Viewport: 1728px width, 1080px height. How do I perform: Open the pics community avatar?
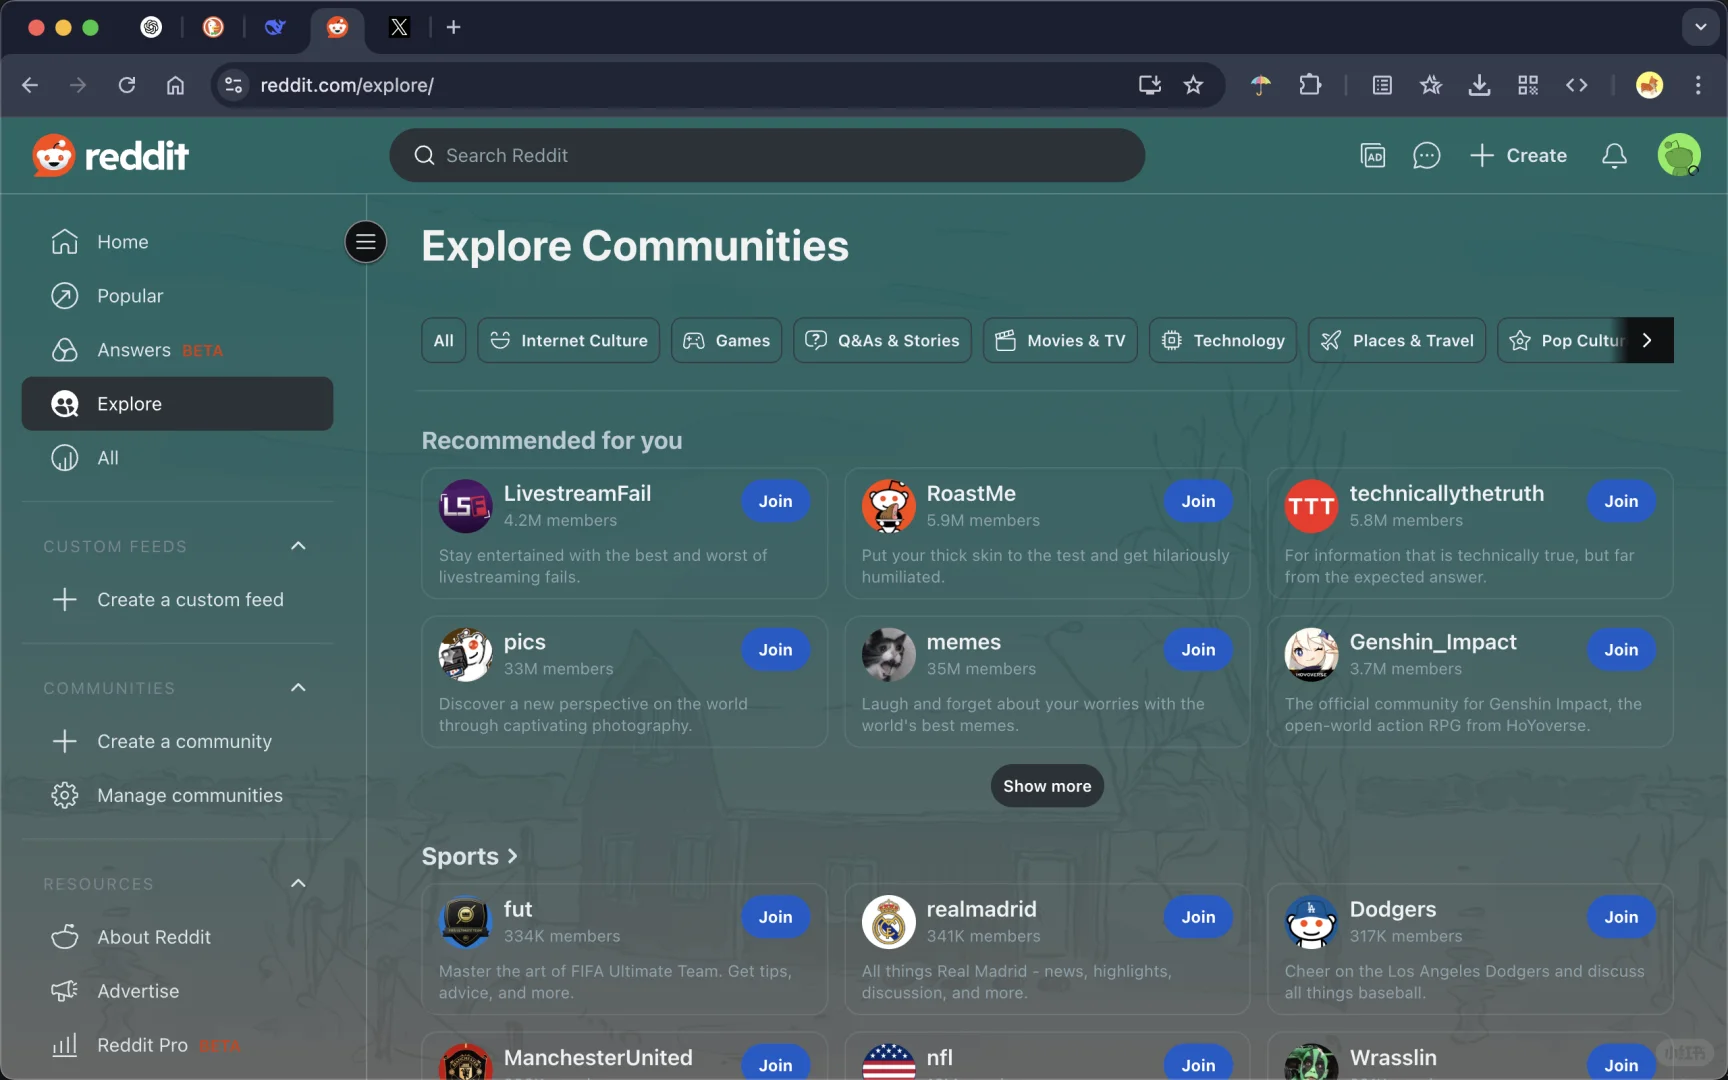tap(465, 654)
